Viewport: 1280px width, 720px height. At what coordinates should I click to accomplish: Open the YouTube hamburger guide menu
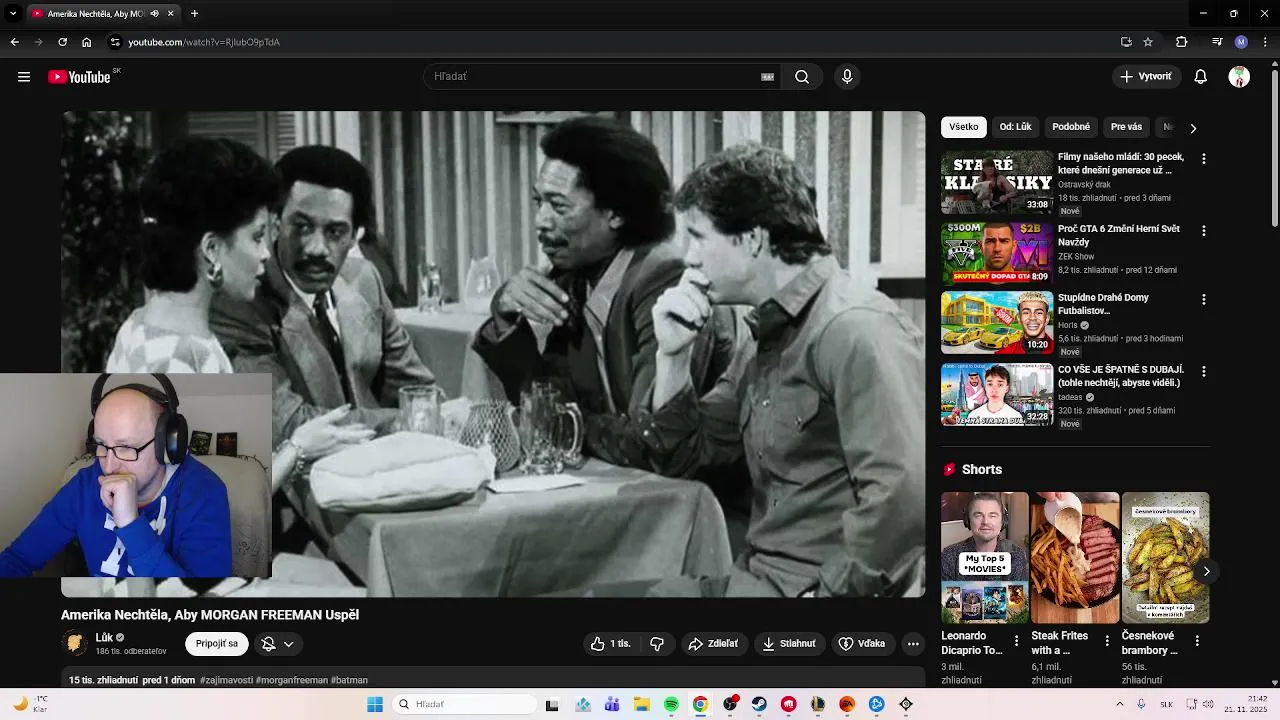(x=24, y=77)
